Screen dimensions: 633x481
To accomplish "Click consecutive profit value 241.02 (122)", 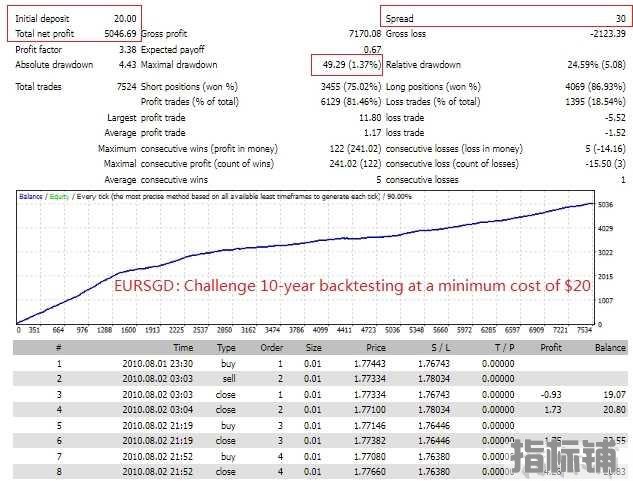I will click(x=355, y=164).
